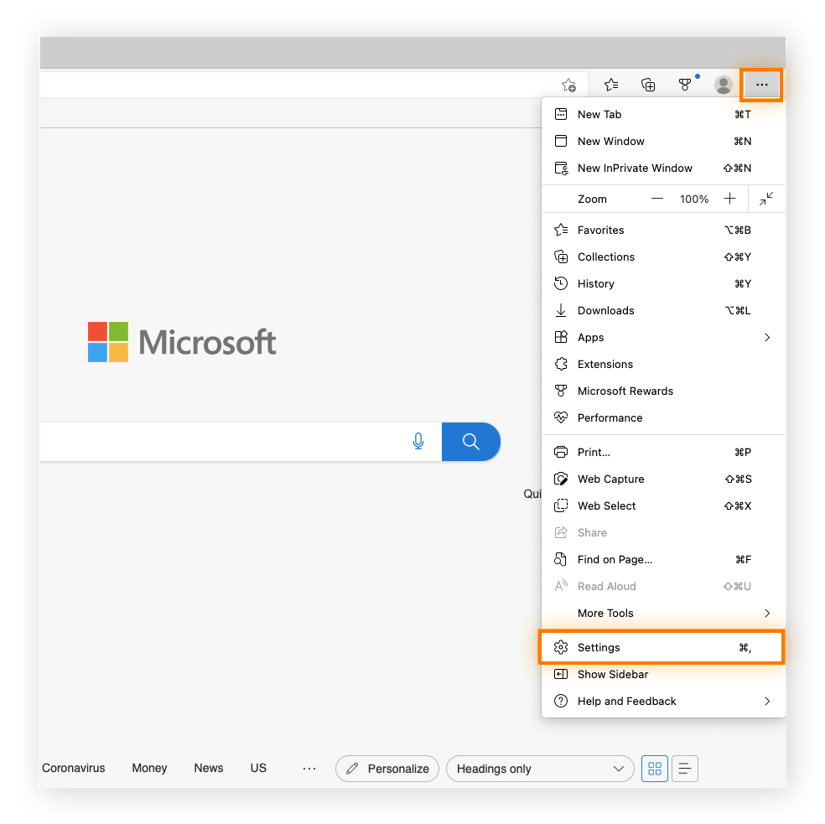Add this page to favorites

[x=569, y=85]
